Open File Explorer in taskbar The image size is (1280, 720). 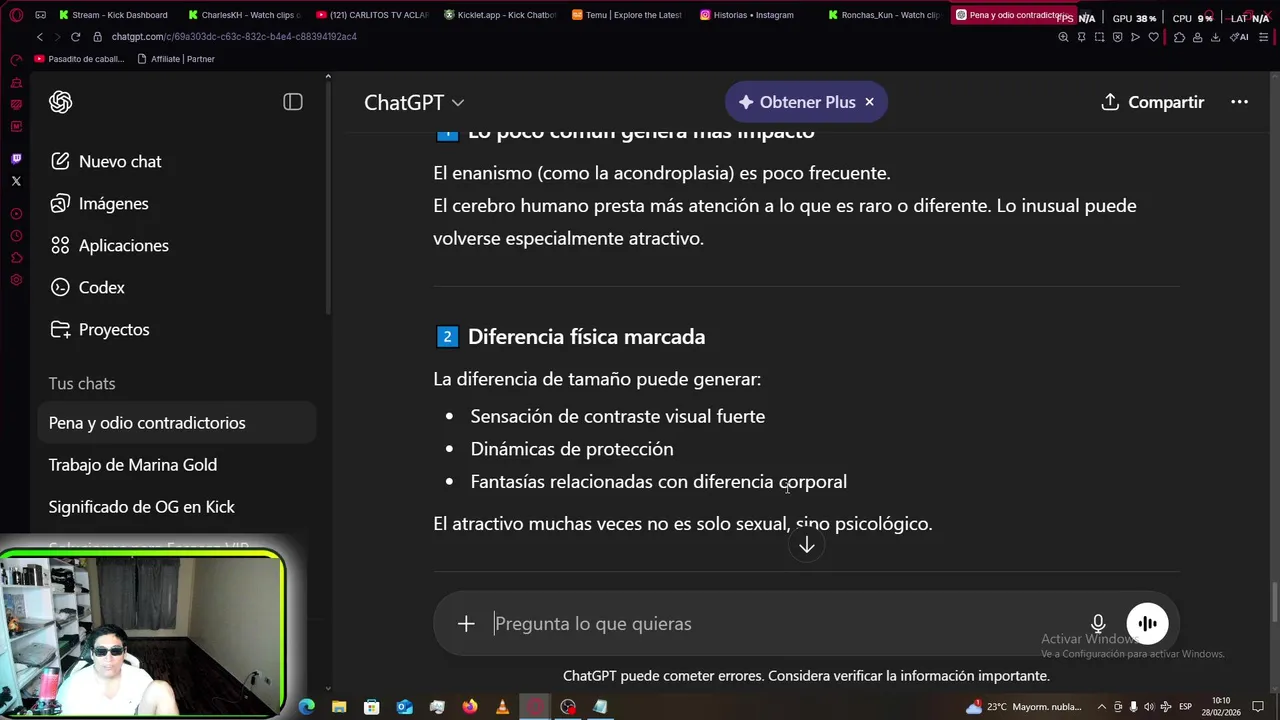coord(339,707)
